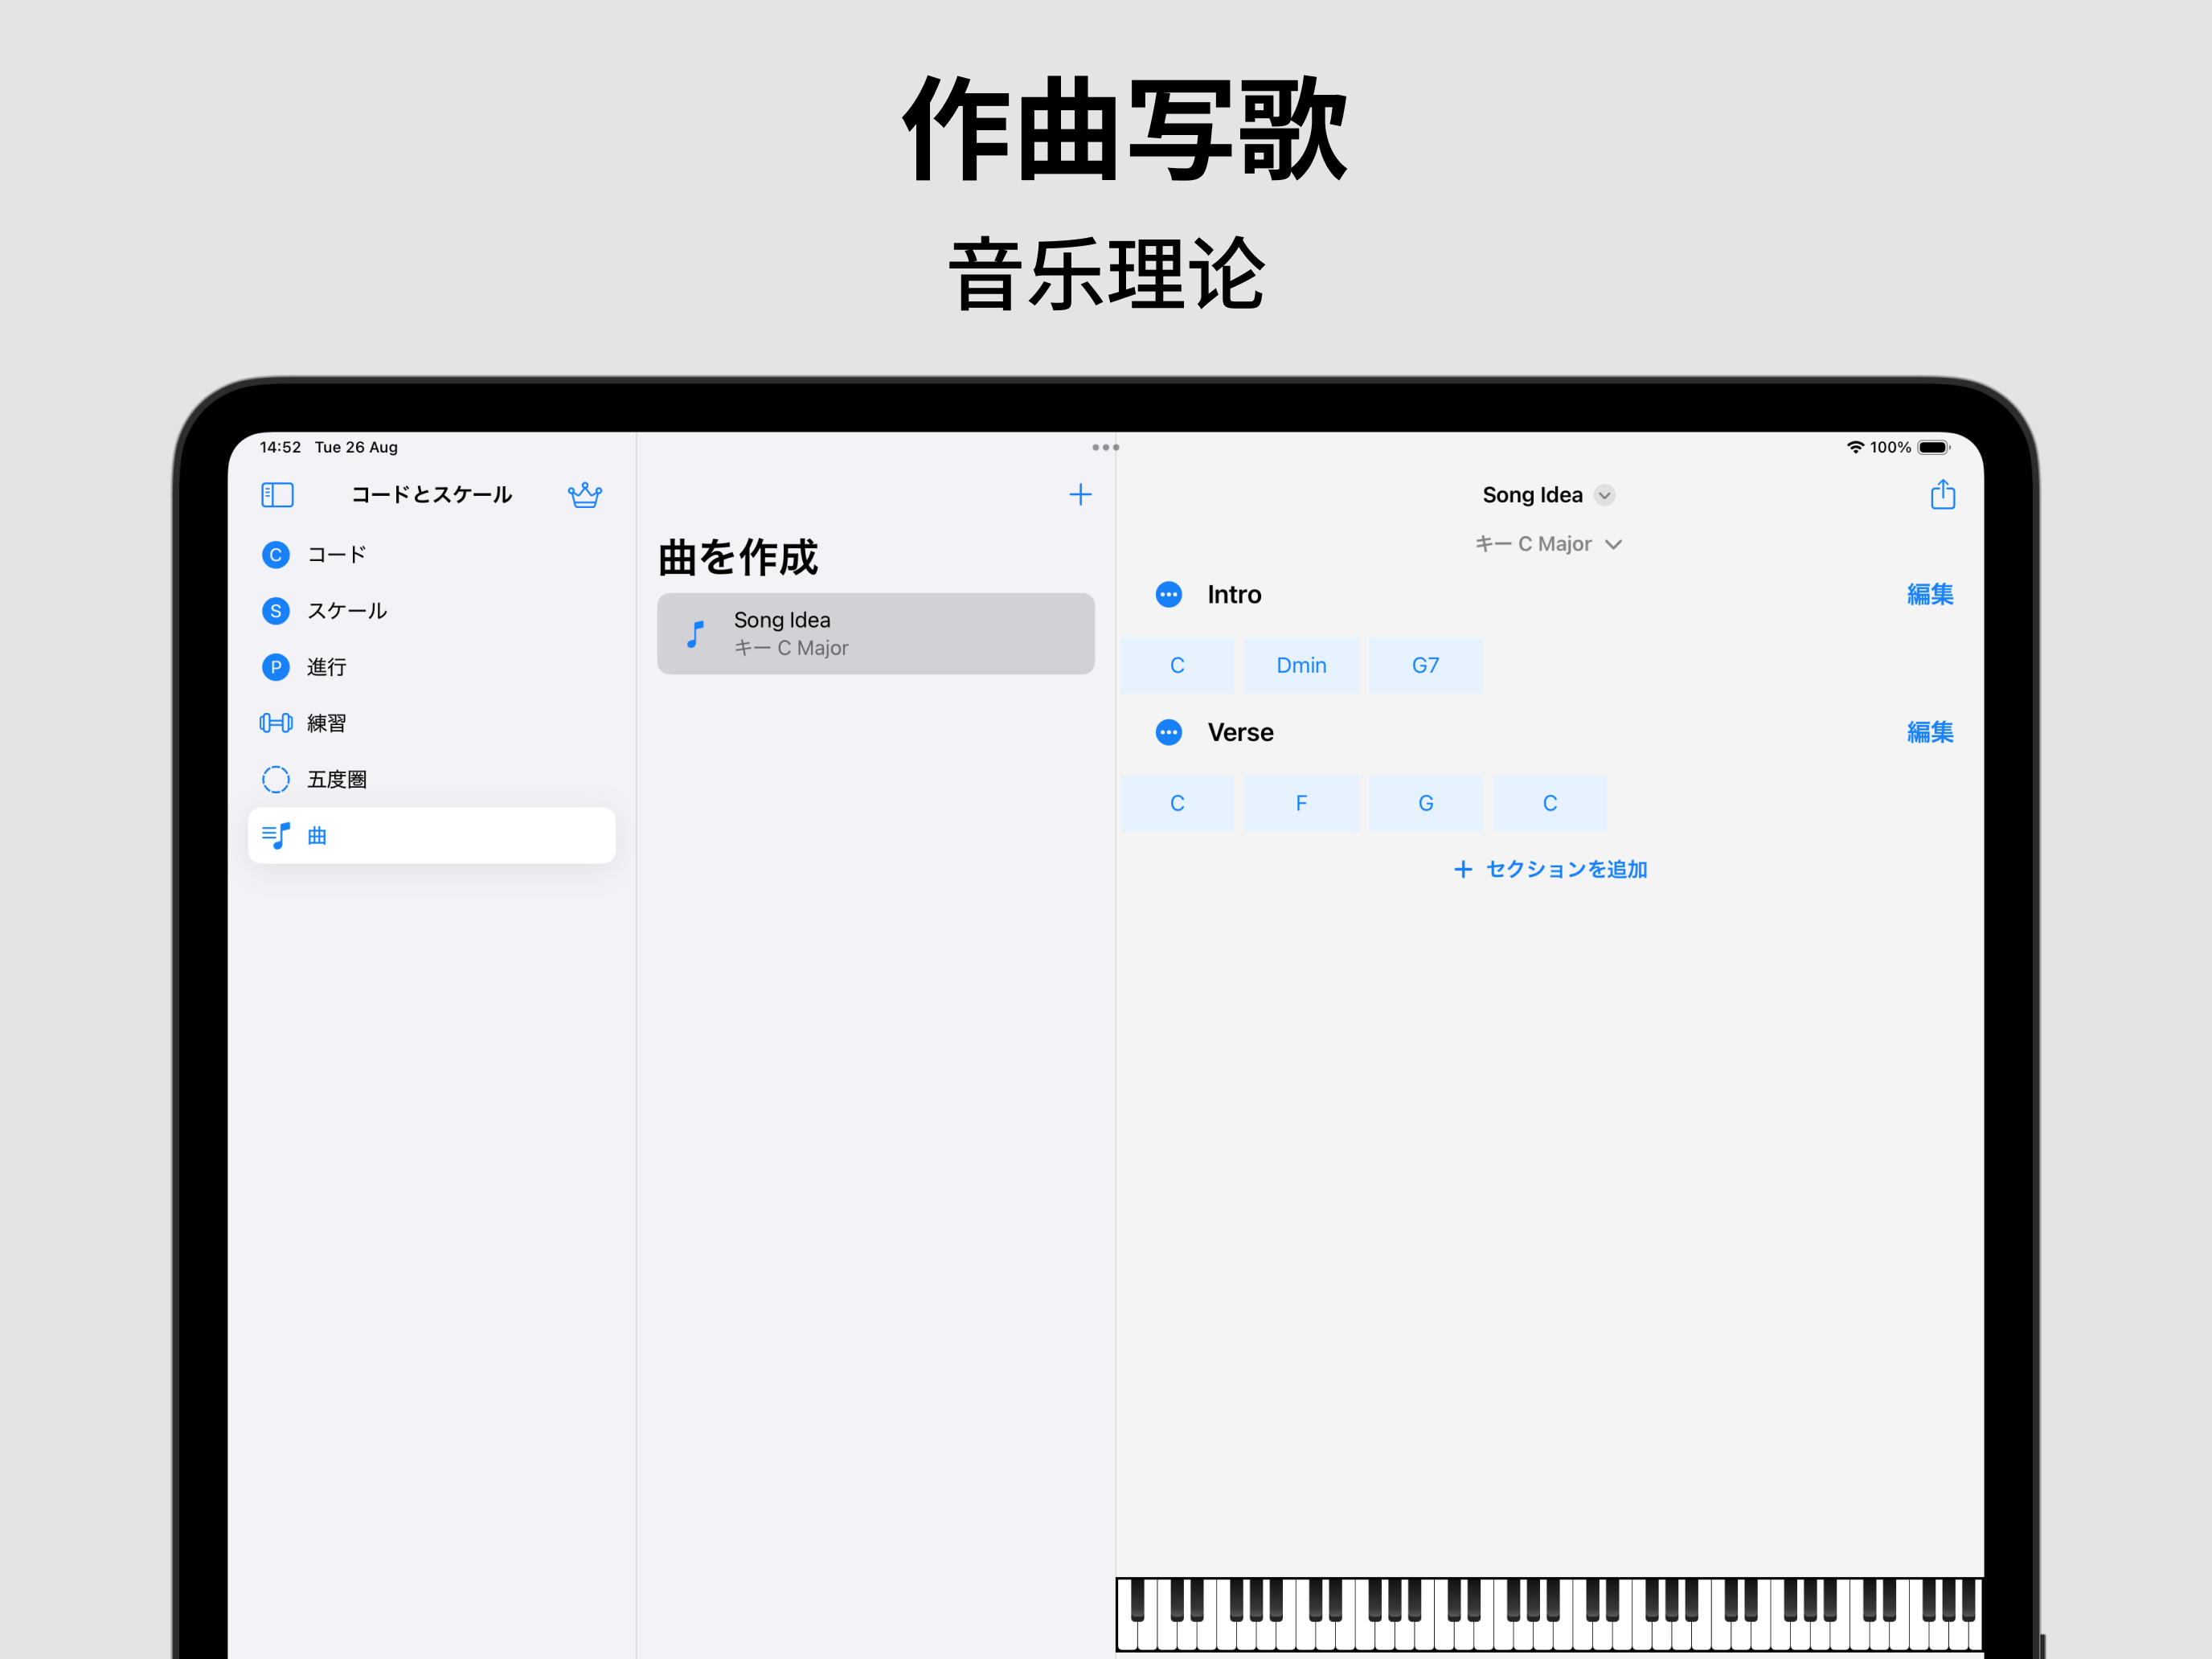Viewport: 2212px width, 1659px height.
Task: Click the 曲を作成 heading
Action: click(738, 557)
